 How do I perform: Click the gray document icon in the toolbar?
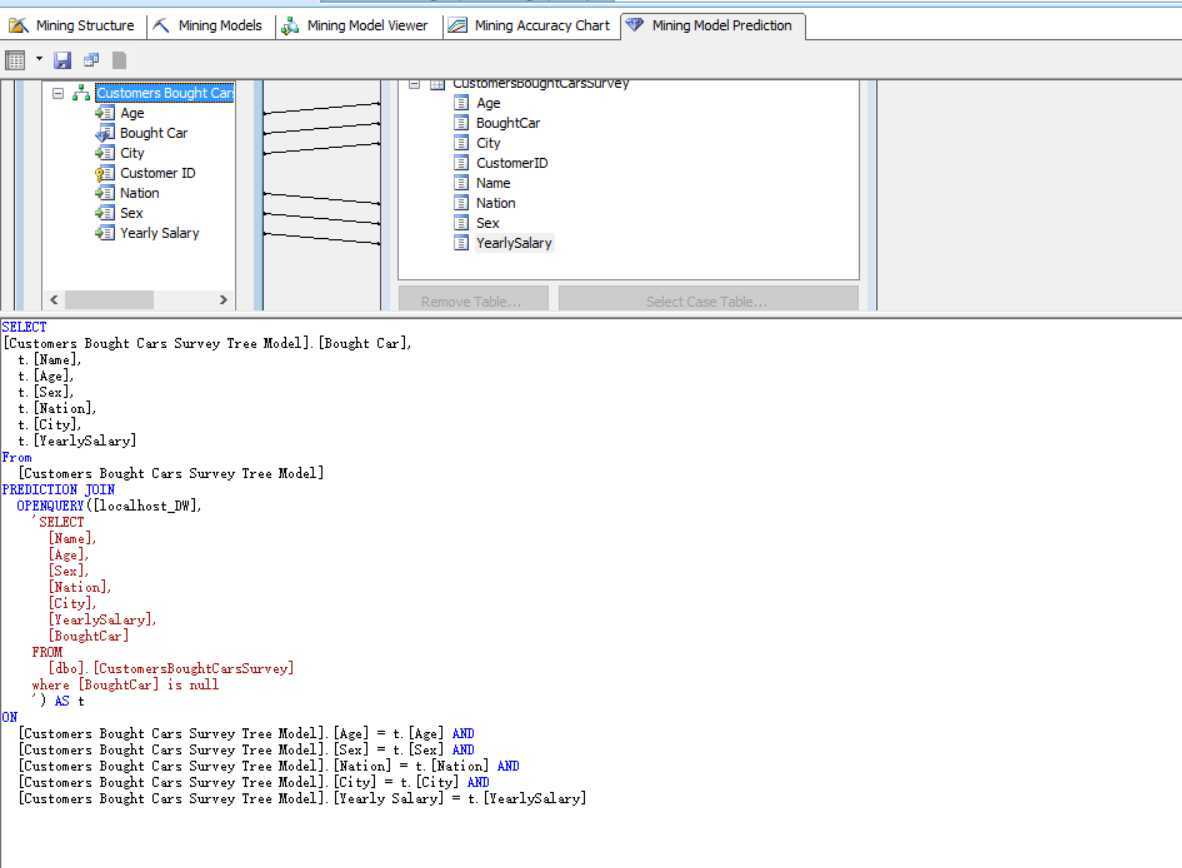pyautogui.click(x=119, y=60)
